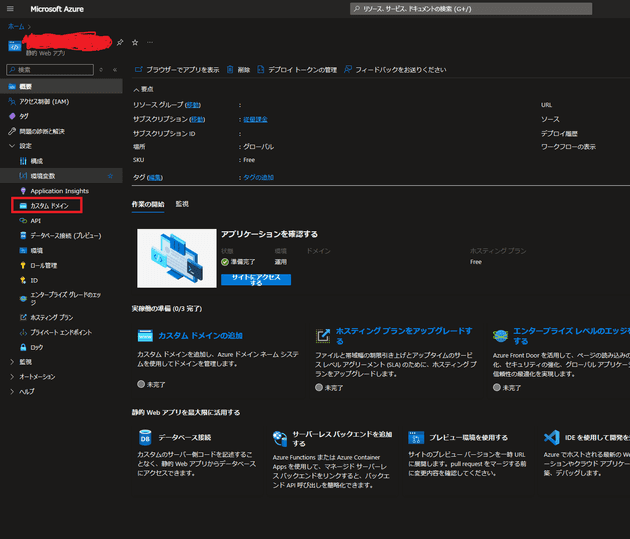Click the www custom domain card icon
This screenshot has width=630, height=539.
click(x=145, y=335)
